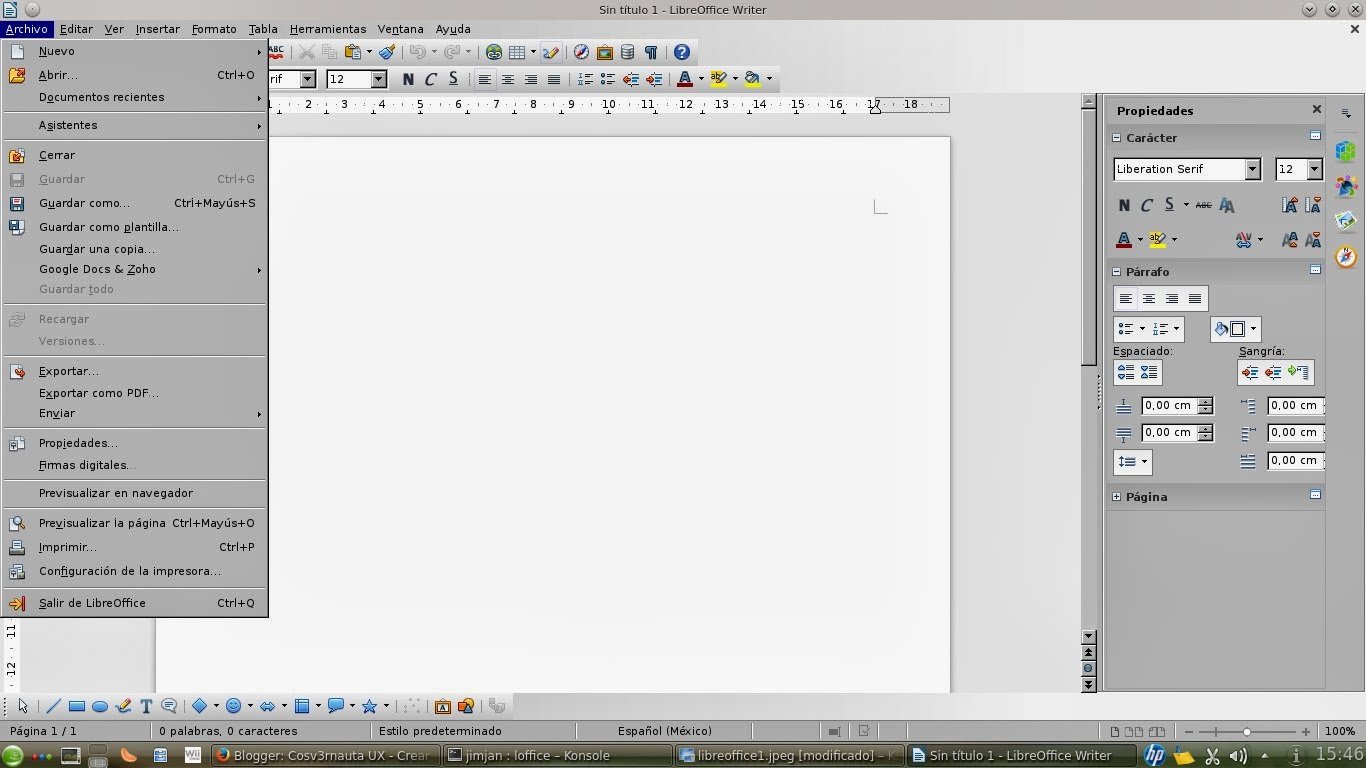Select the Rectangle drawing tool

[76, 706]
